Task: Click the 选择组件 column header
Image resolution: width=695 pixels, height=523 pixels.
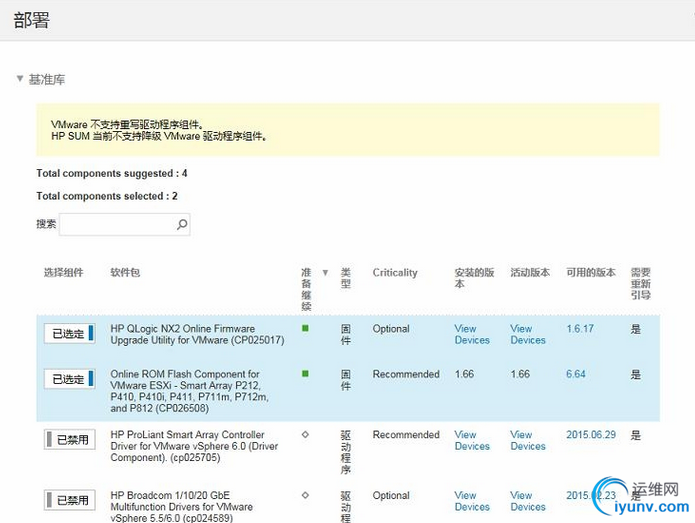Action: [63, 273]
